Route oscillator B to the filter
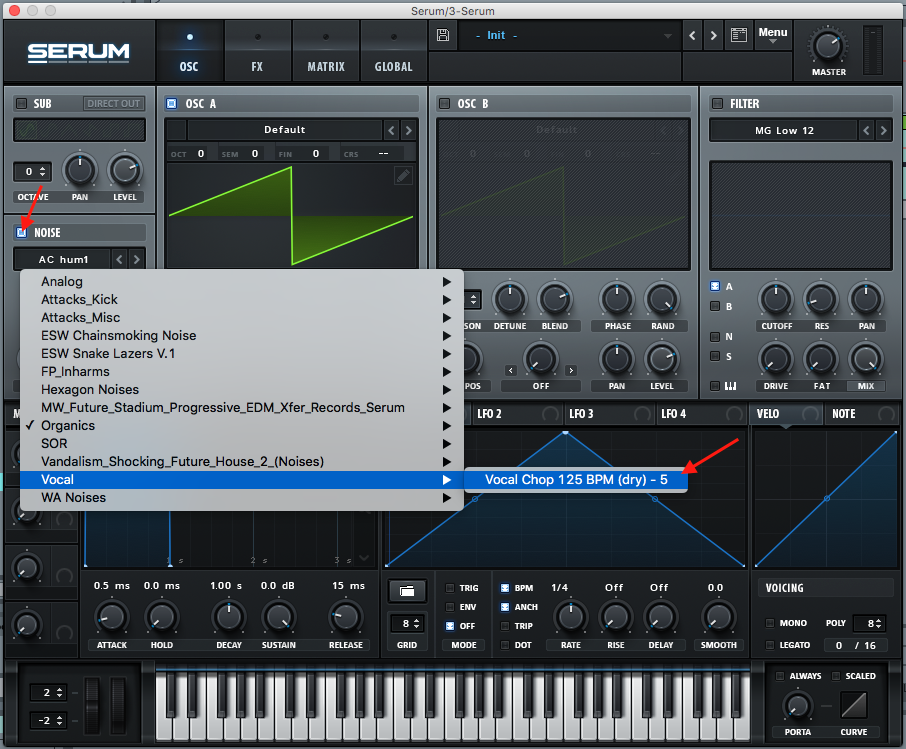Viewport: 906px width, 749px height. (715, 306)
